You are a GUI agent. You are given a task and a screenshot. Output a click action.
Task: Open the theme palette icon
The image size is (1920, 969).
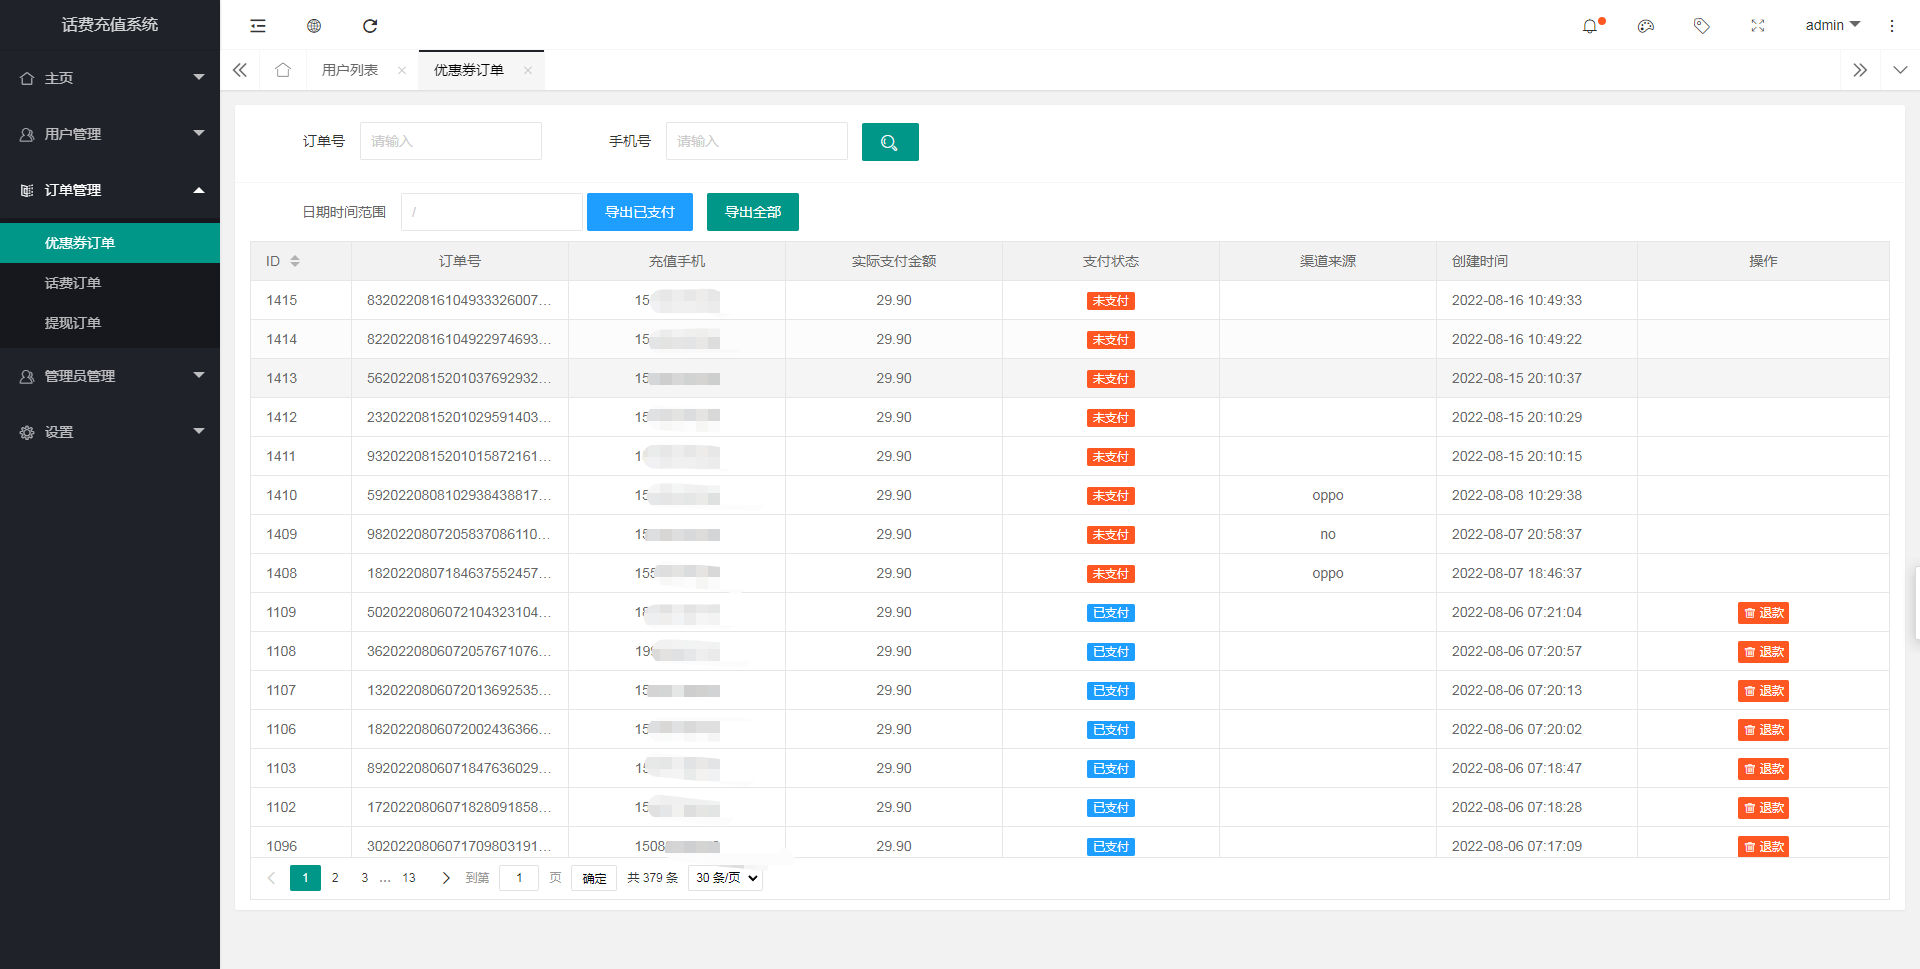point(1646,26)
